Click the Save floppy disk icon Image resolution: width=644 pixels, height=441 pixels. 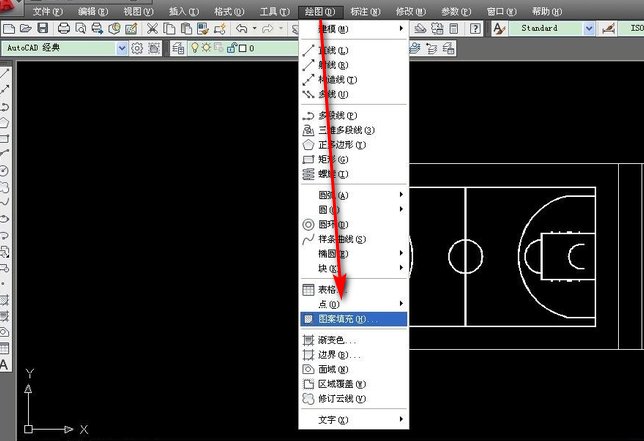[43, 28]
